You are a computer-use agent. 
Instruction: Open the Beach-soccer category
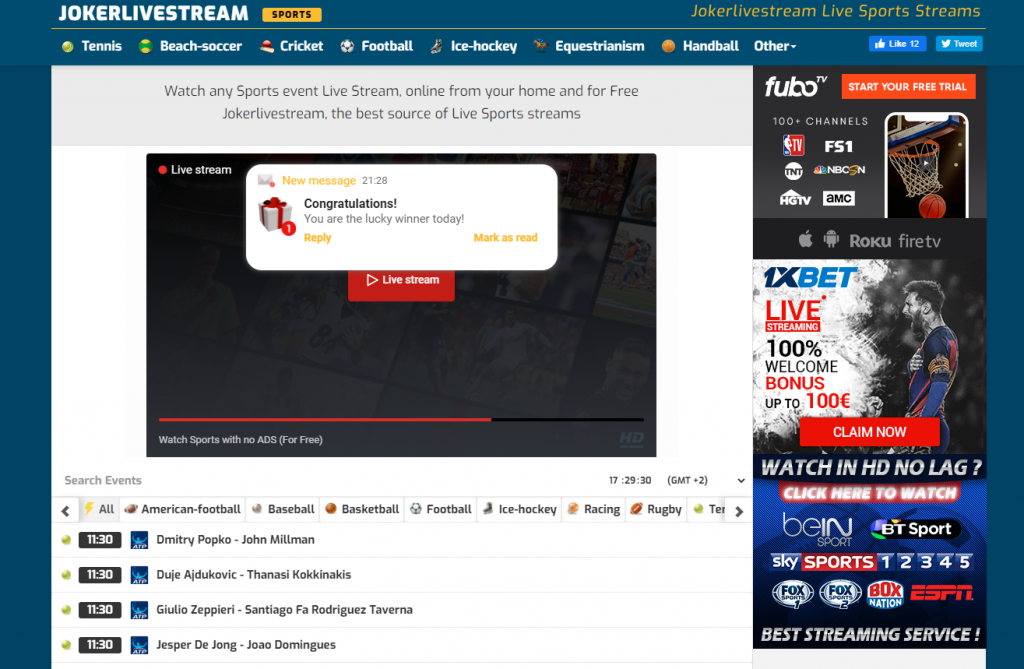click(x=200, y=46)
